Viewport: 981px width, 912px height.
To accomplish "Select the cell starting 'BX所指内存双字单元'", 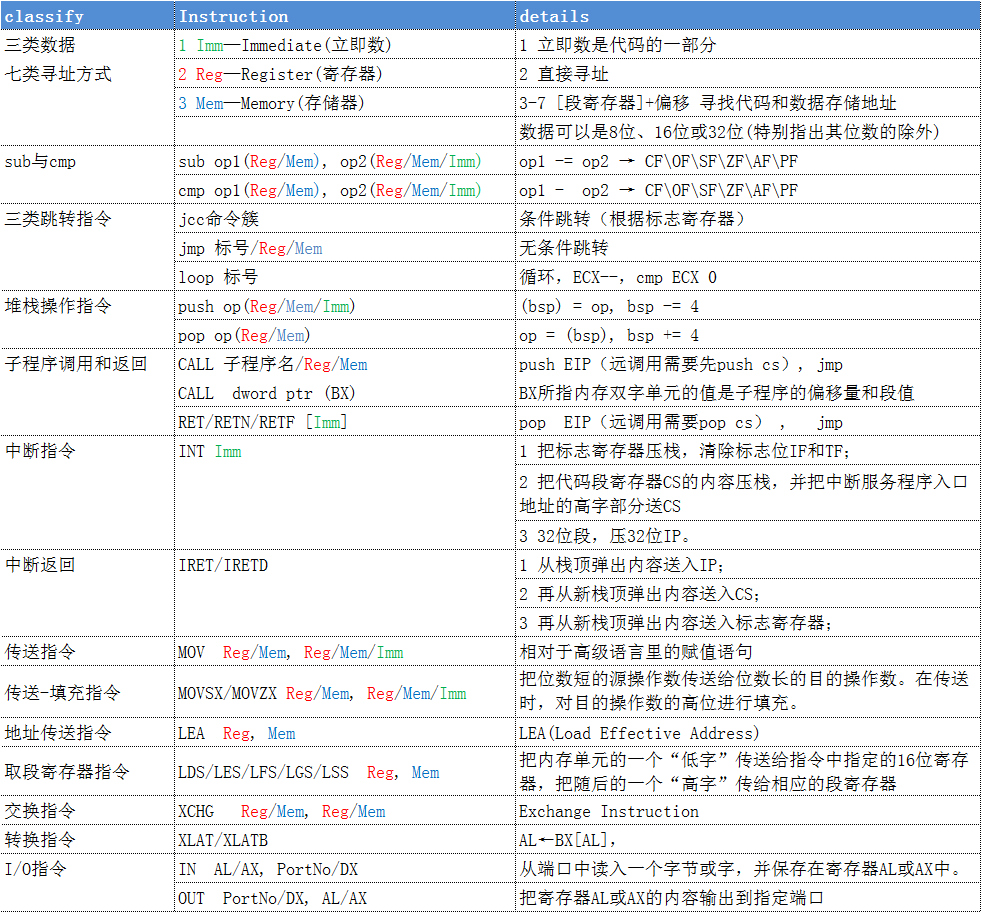I will [748, 393].
